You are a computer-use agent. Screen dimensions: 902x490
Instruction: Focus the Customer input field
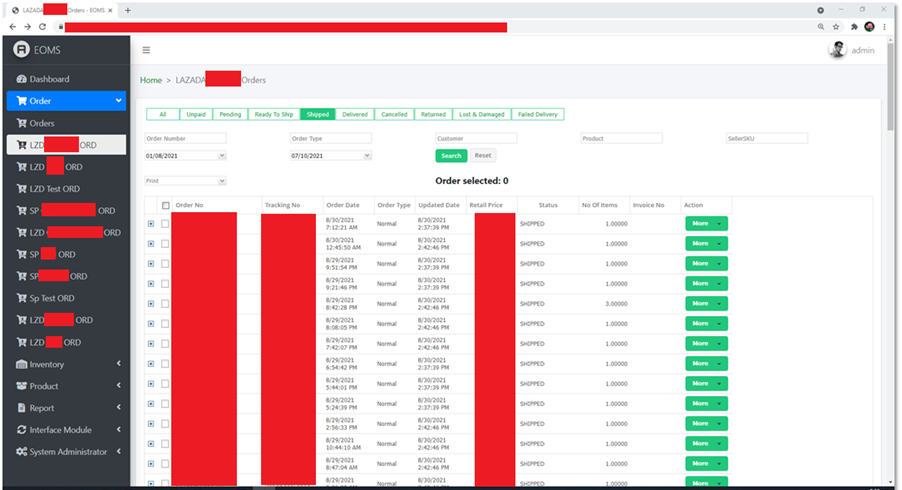click(476, 139)
